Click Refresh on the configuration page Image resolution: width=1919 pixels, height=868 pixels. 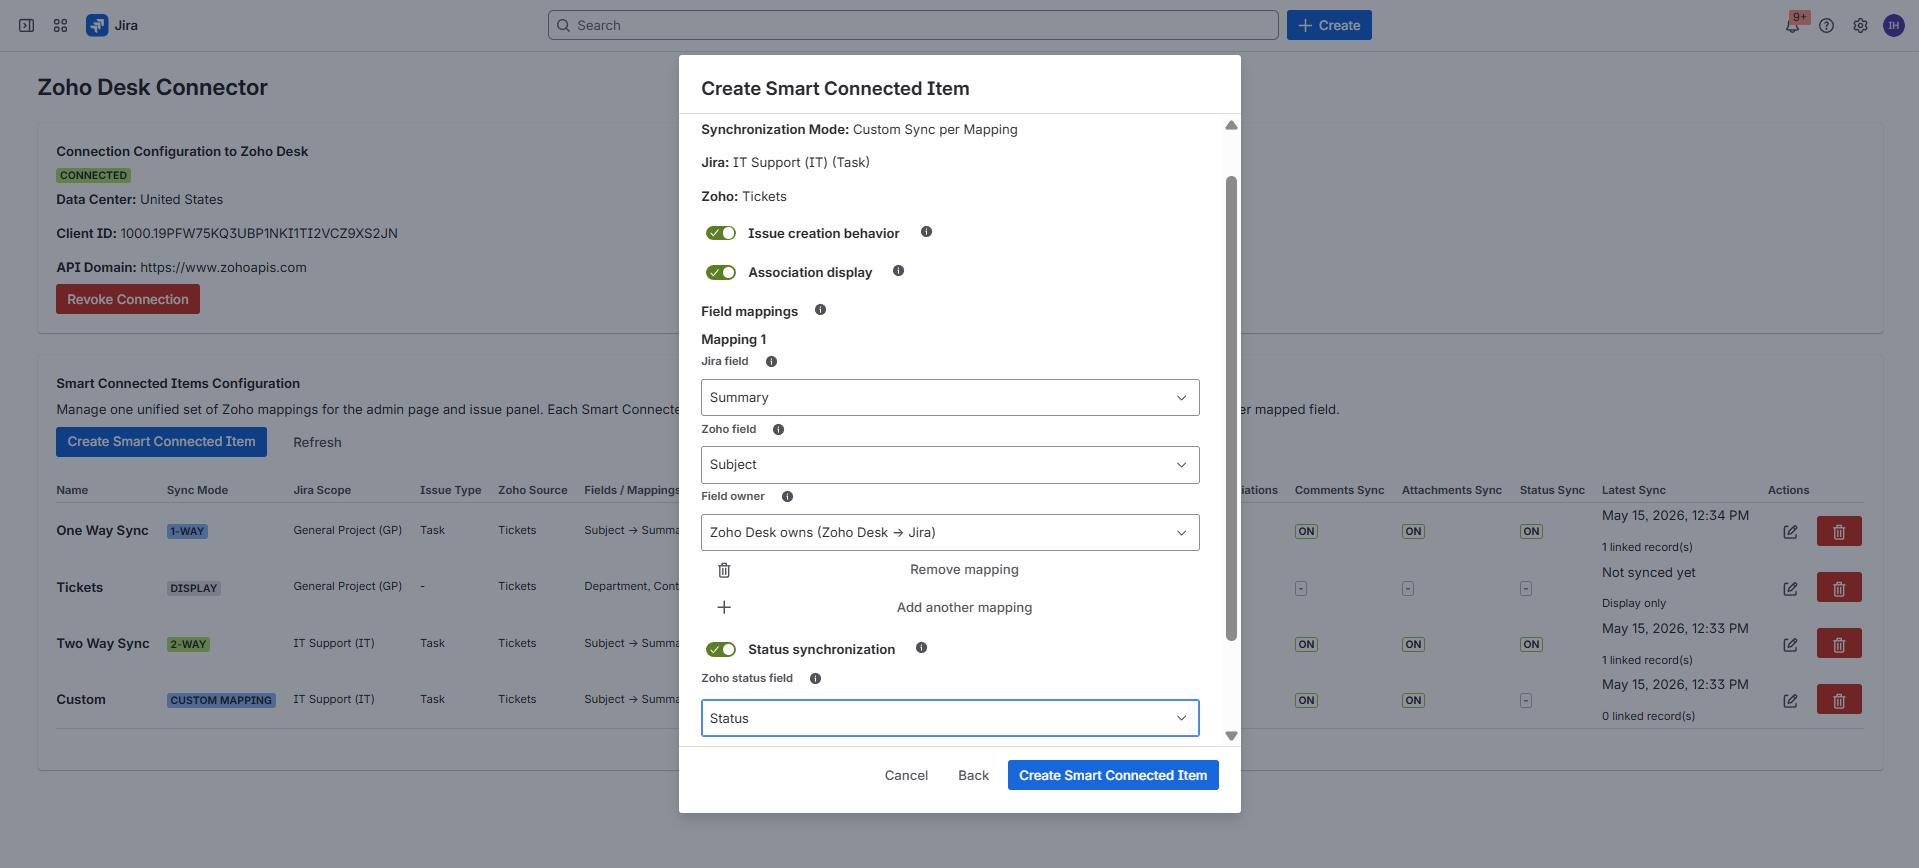tap(317, 442)
